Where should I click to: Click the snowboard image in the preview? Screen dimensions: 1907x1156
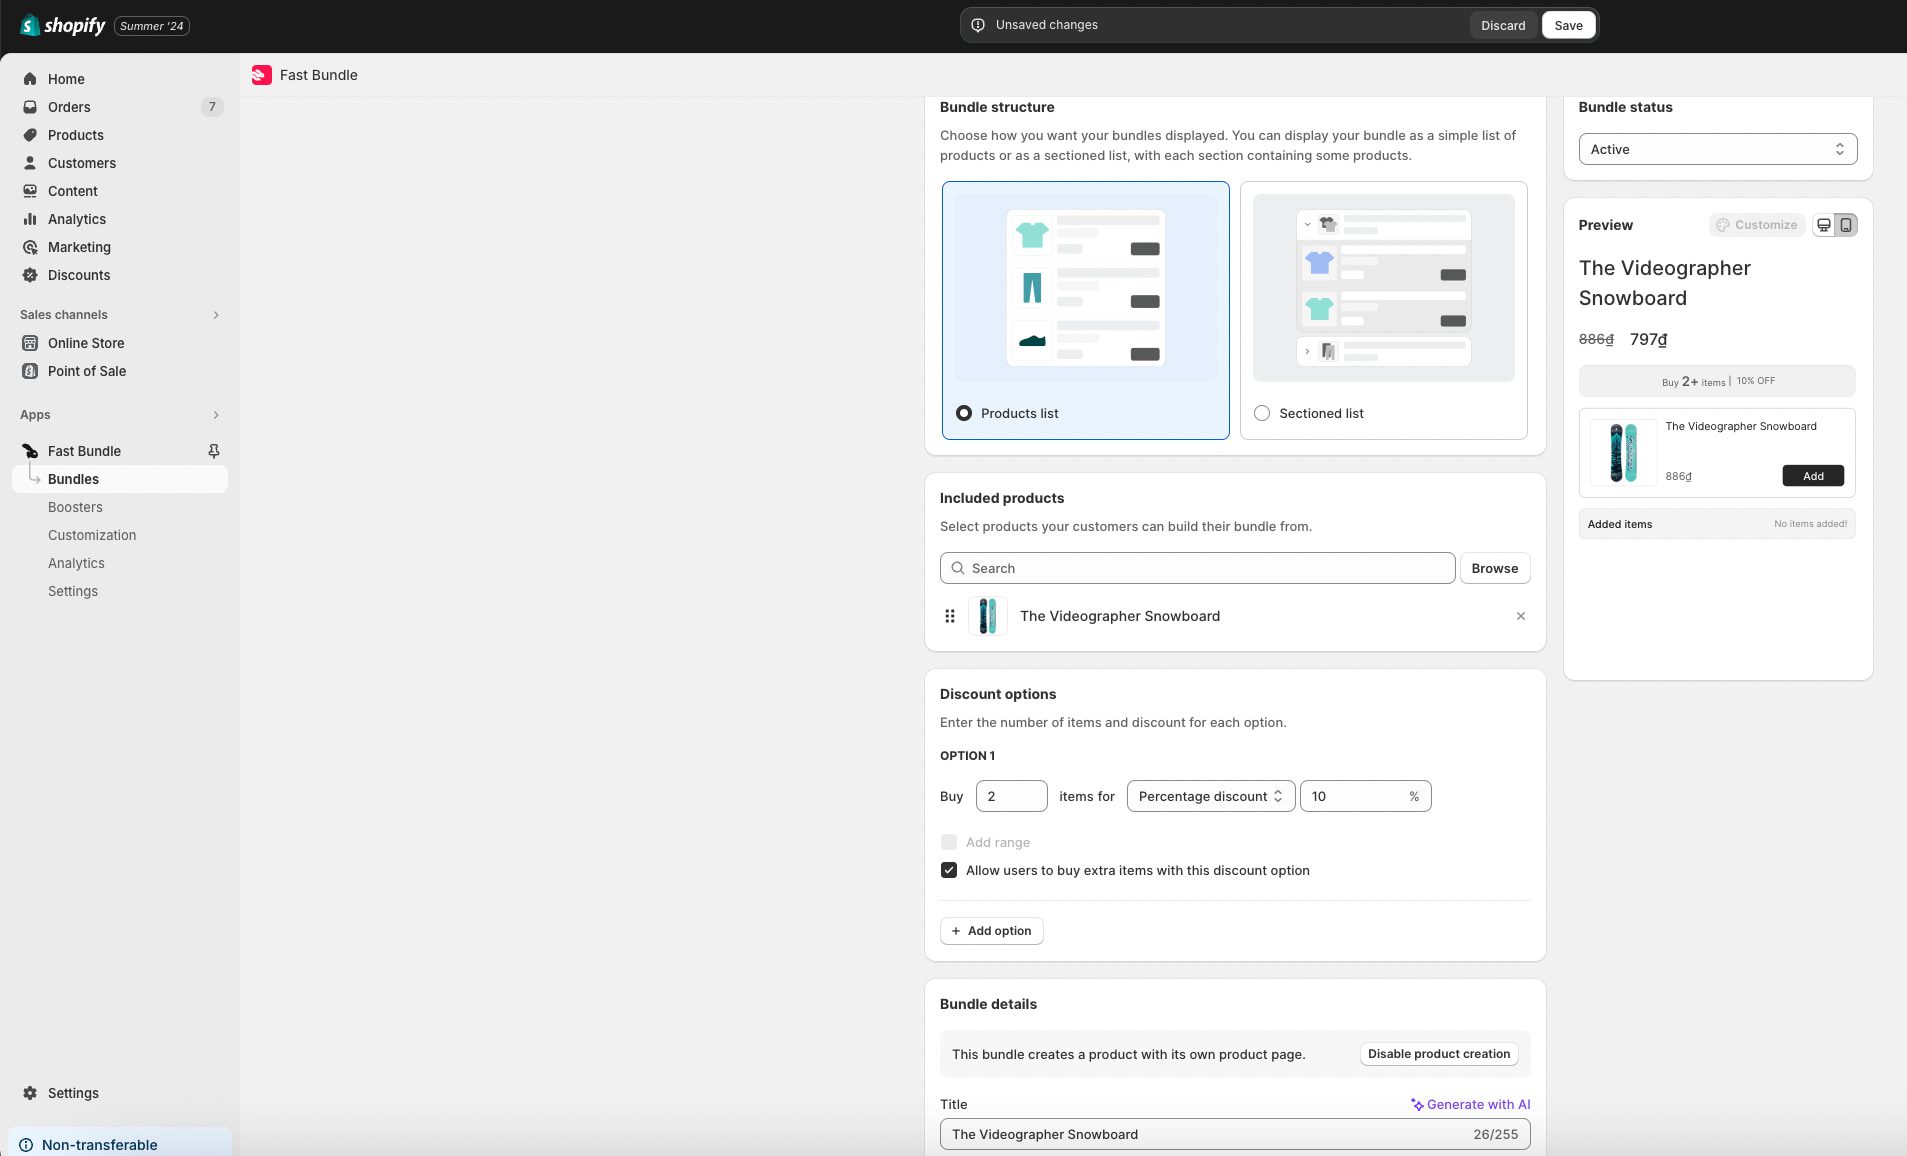pos(1623,452)
